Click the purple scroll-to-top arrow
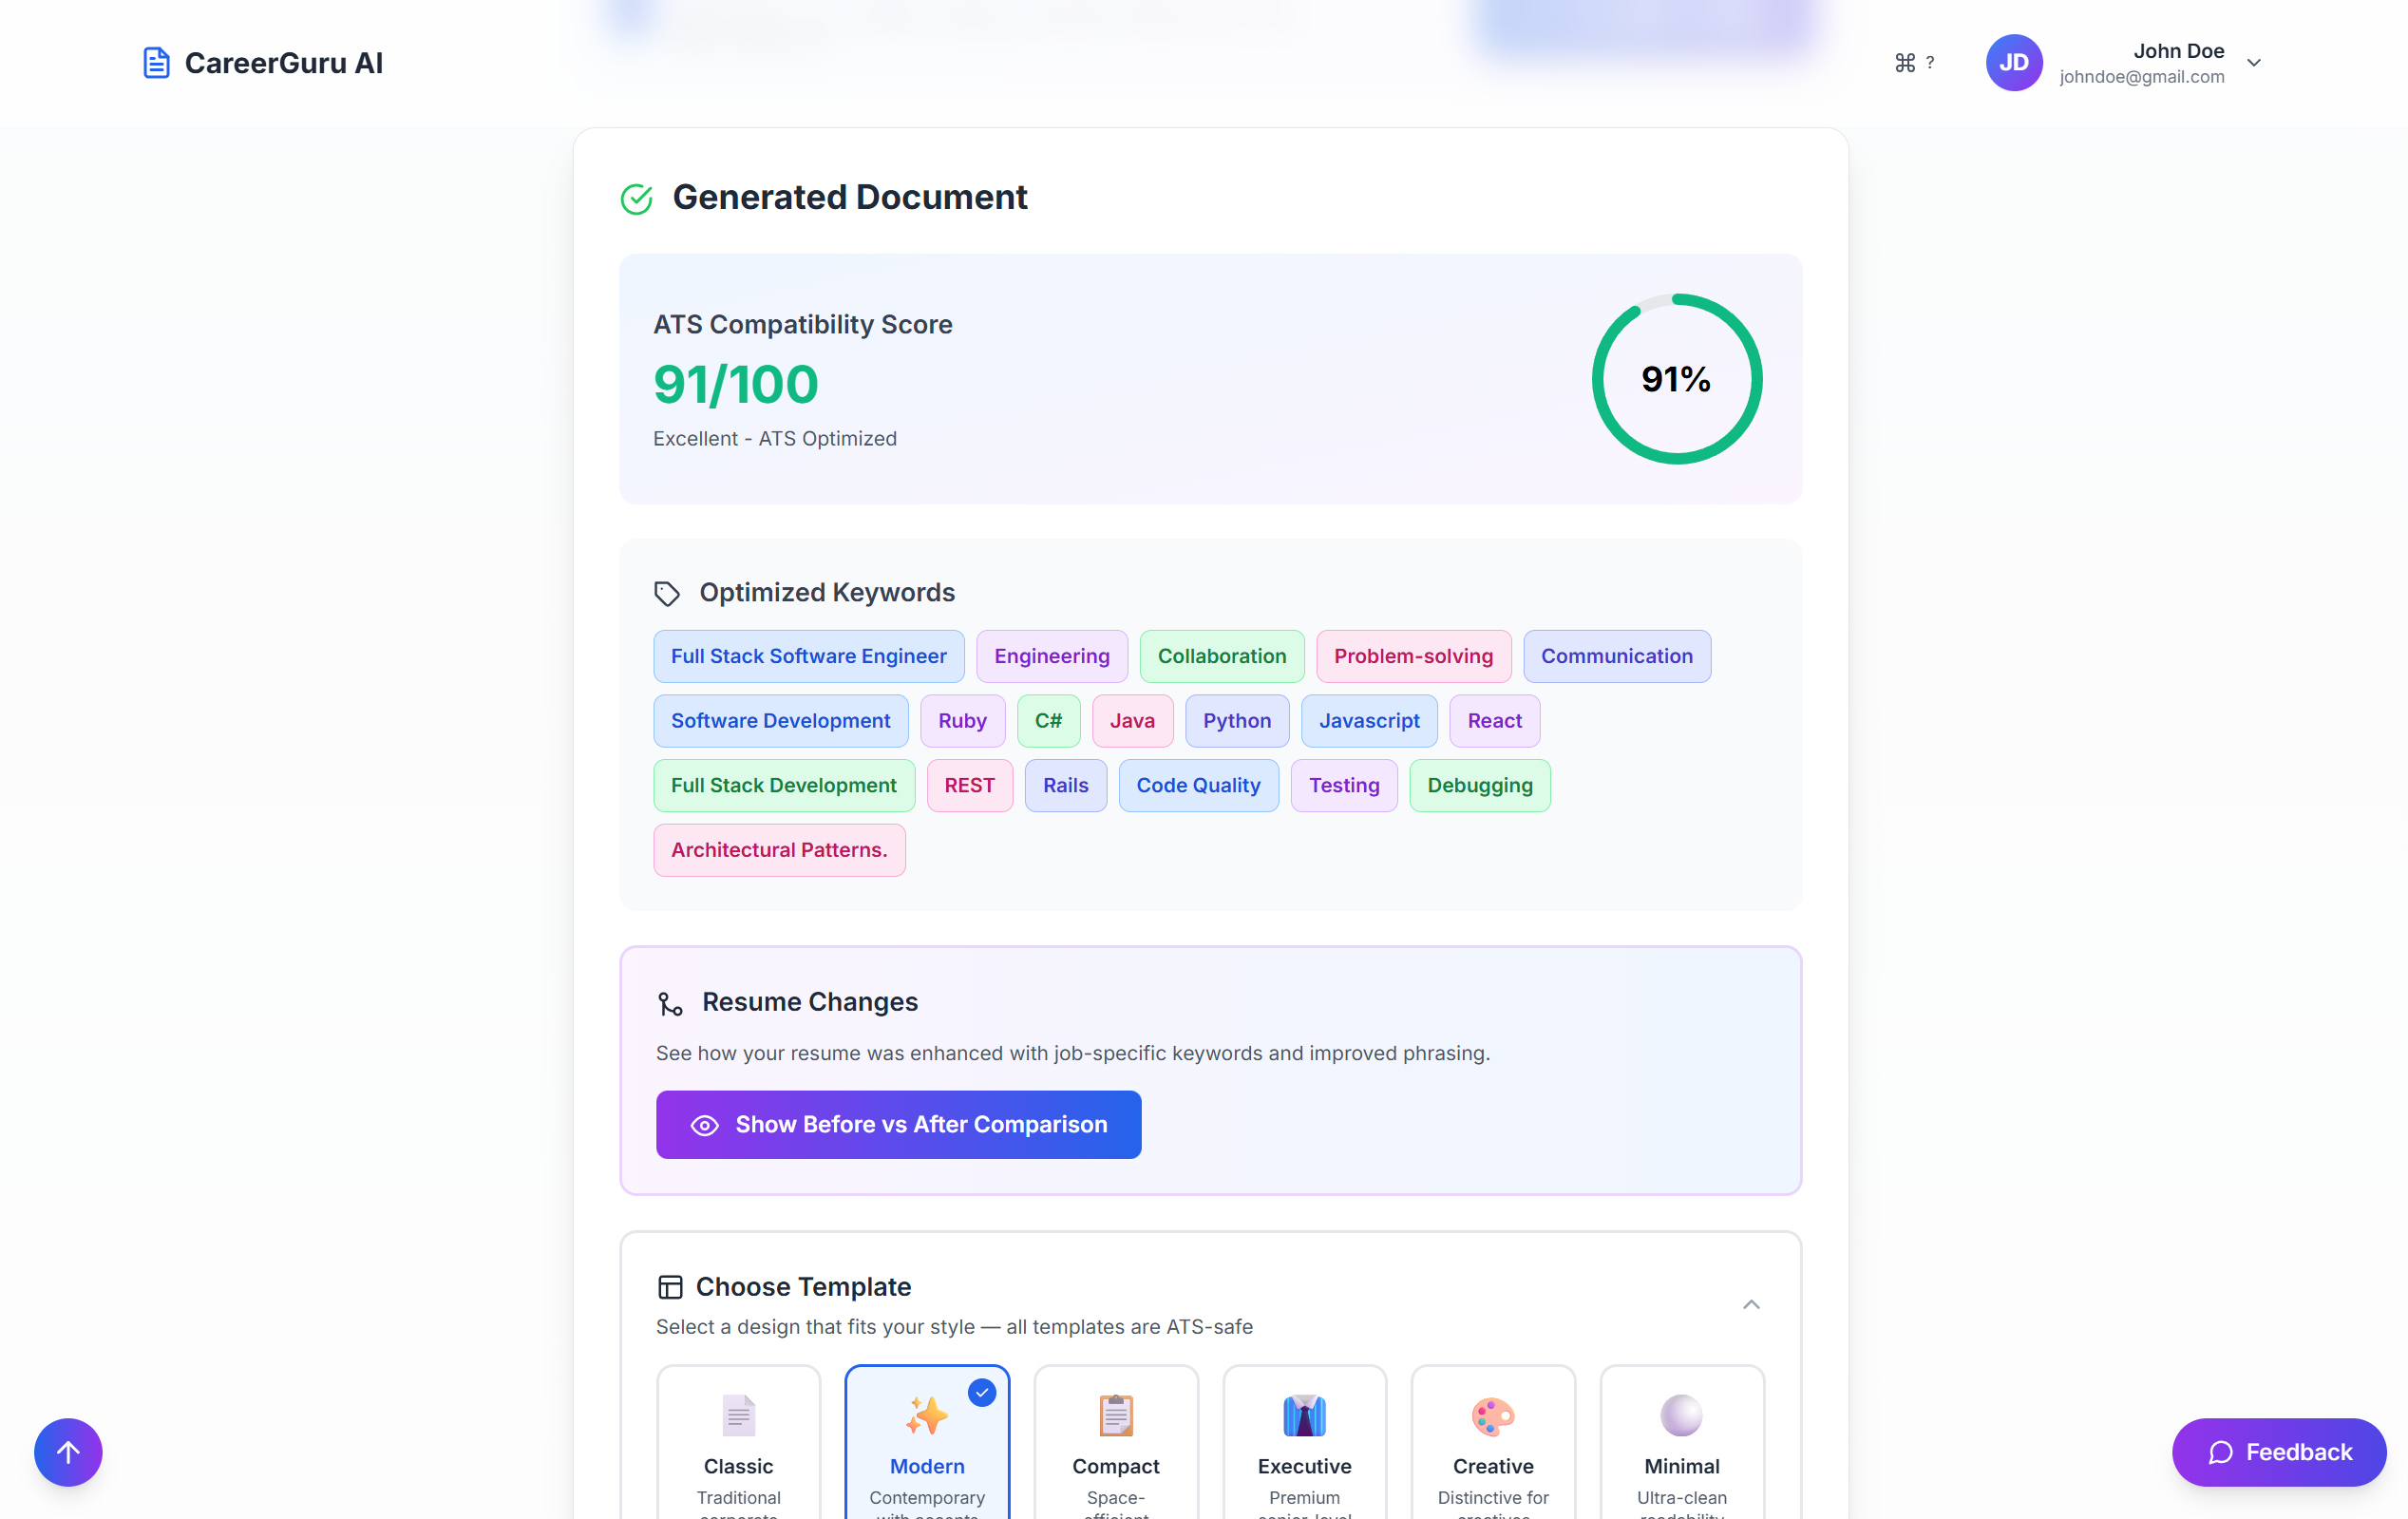Screen dimensions: 2408x1519 click(x=67, y=1452)
